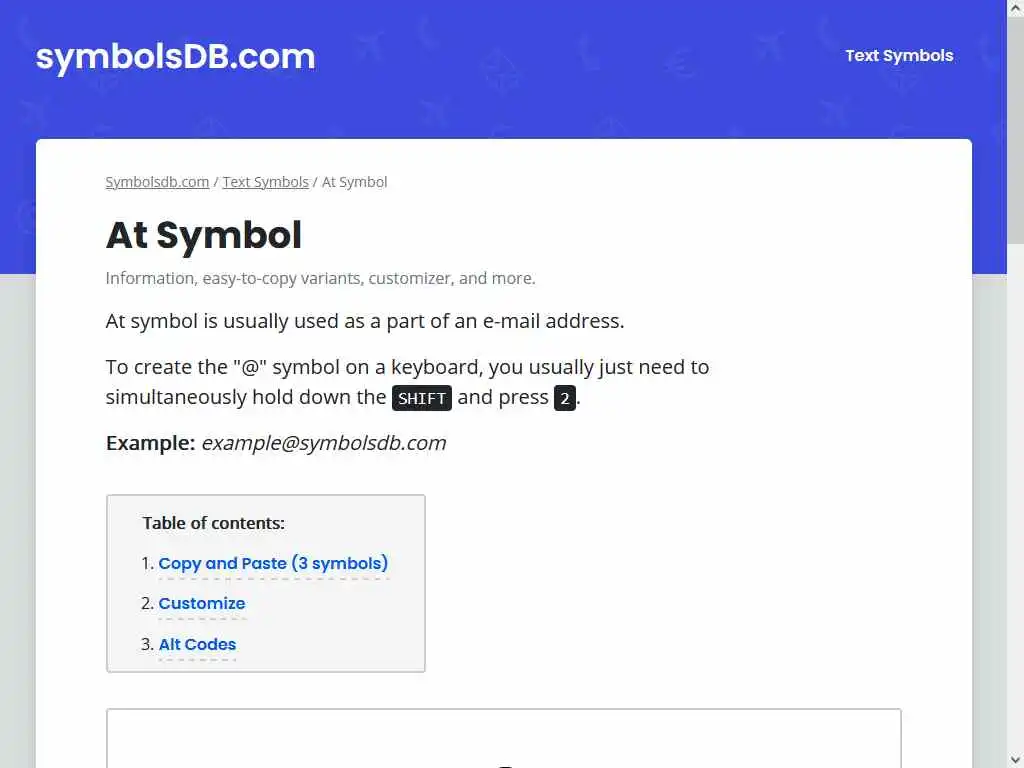The height and width of the screenshot is (768, 1024).
Task: Click the SHIFT key badge
Action: tap(421, 398)
